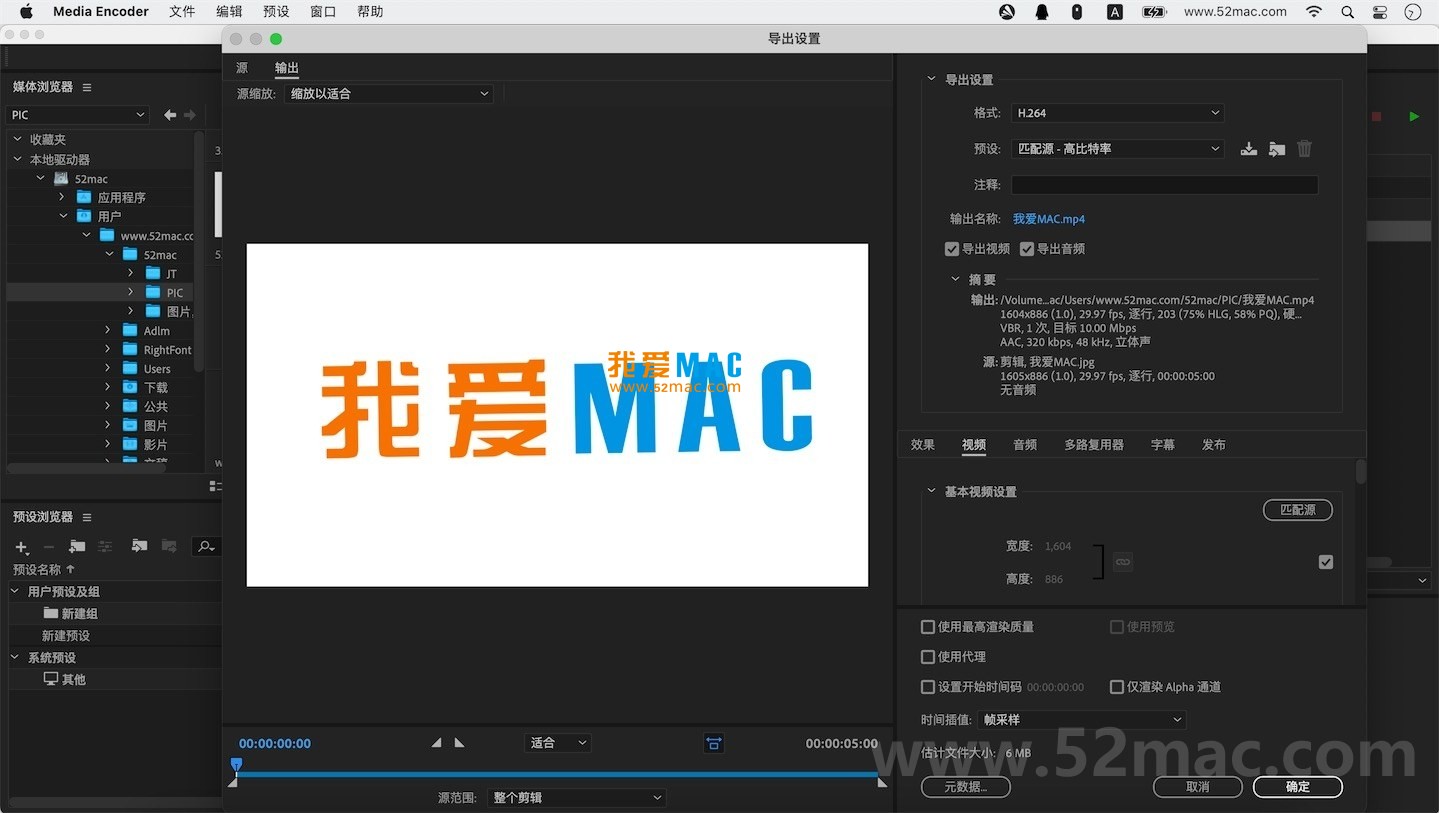Viewport: 1439px width, 813px height.
Task: Open the 适合 zoom level dropdown
Action: coord(558,743)
